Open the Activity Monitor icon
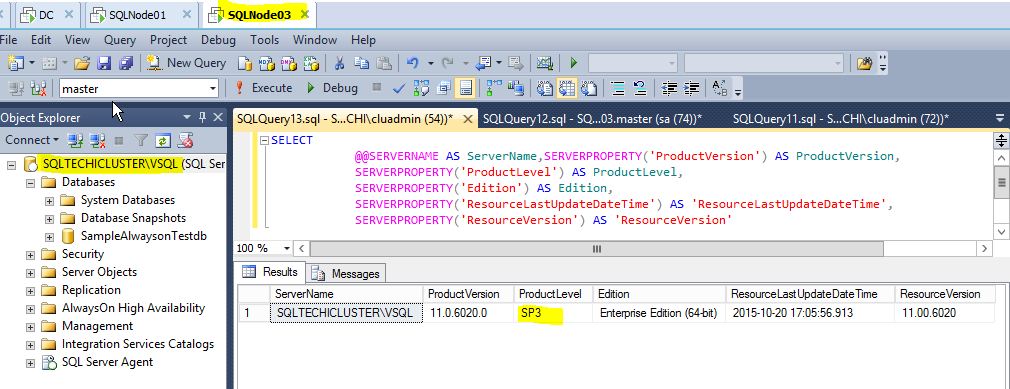Screen dimensions: 1010x389 (545, 63)
